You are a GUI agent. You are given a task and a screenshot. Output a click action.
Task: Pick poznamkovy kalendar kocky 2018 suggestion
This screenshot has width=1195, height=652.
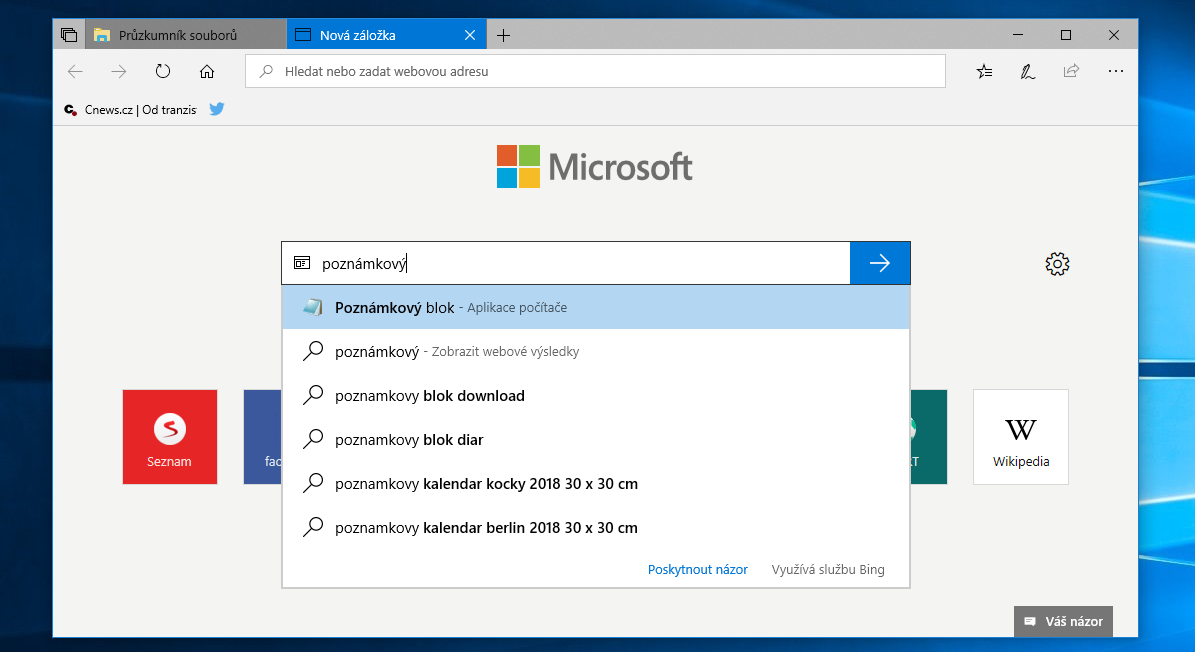click(486, 484)
